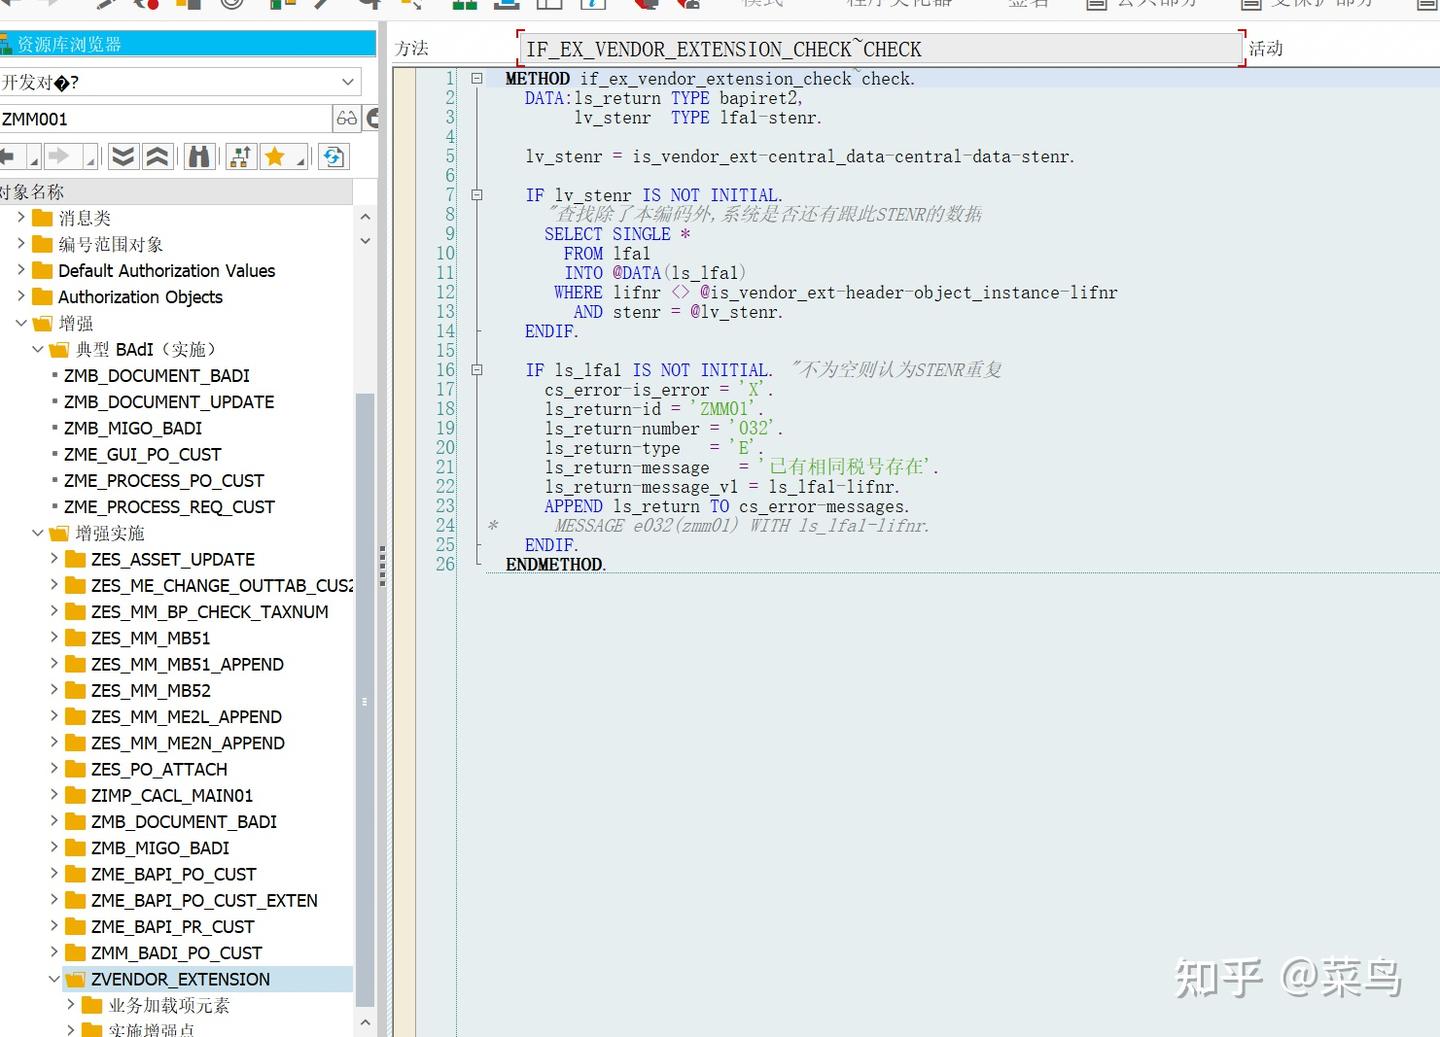Select the ZES_MM_MB52 item
Screen dimensions: 1440x1037
[x=150, y=691]
